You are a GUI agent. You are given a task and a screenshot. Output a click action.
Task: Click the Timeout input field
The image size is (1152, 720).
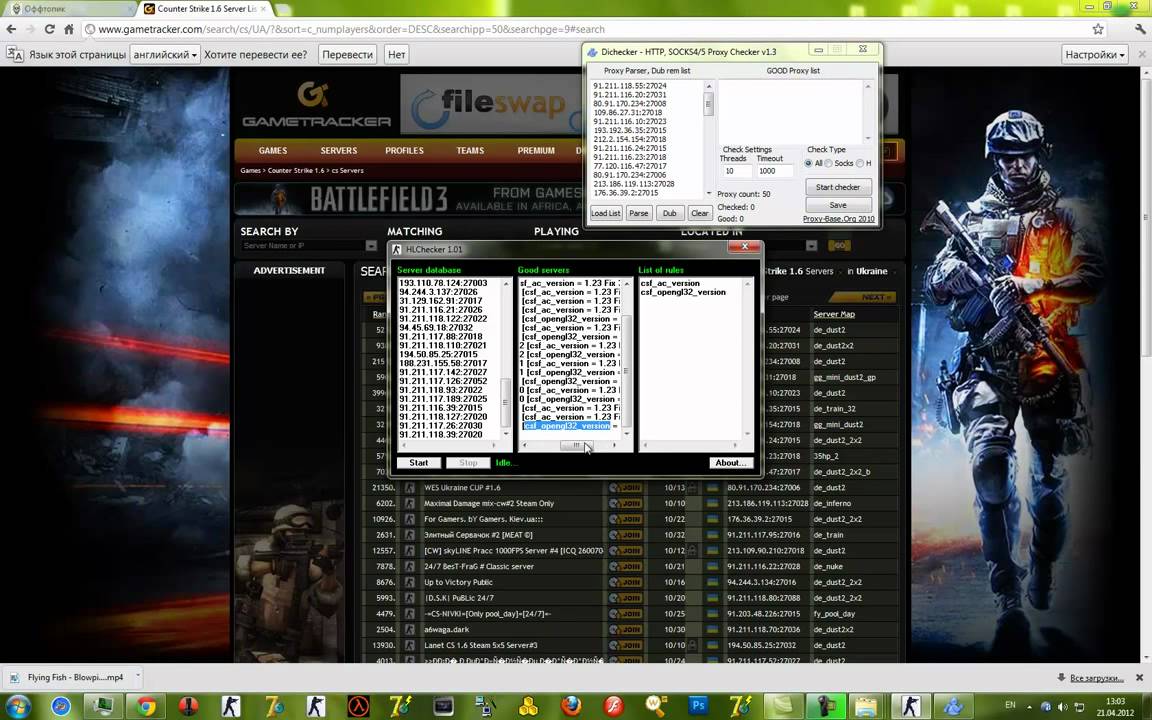coord(775,171)
